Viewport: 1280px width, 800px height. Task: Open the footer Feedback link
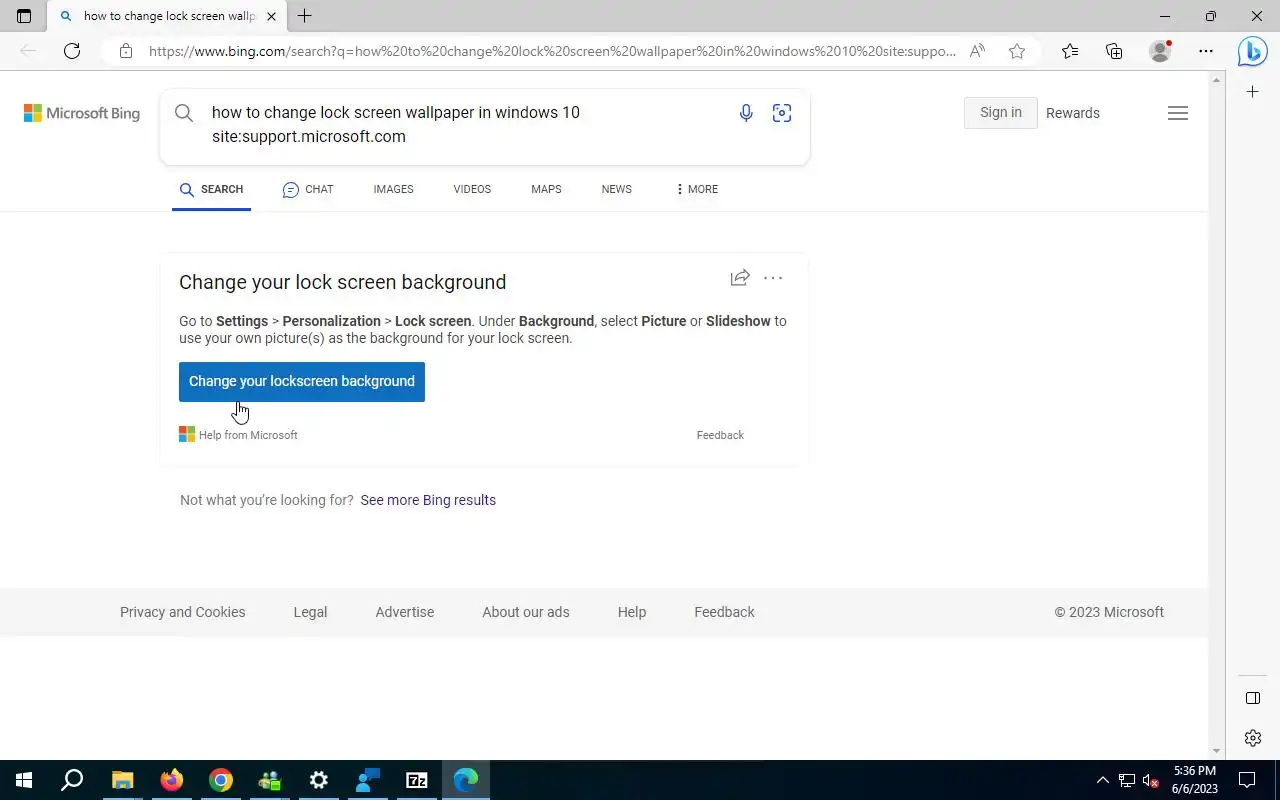coord(724,612)
